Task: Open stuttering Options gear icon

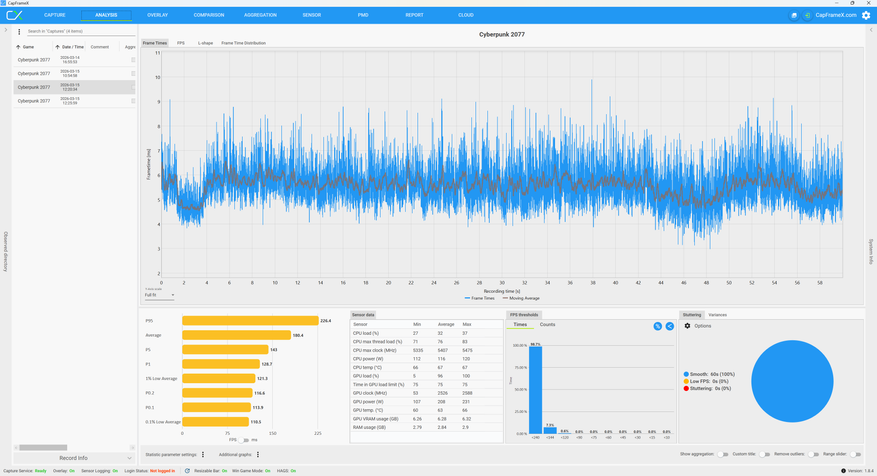Action: (687, 326)
